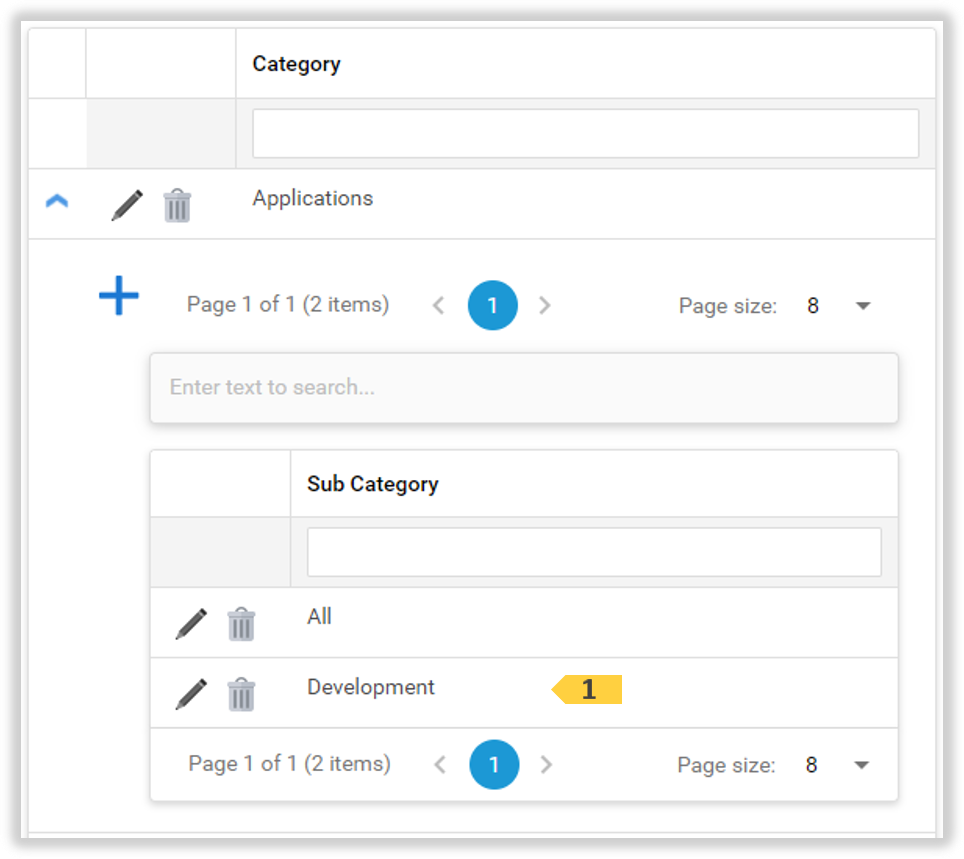This screenshot has width=964, height=859.
Task: Edit the Development sub category row
Action: [x=191, y=695]
